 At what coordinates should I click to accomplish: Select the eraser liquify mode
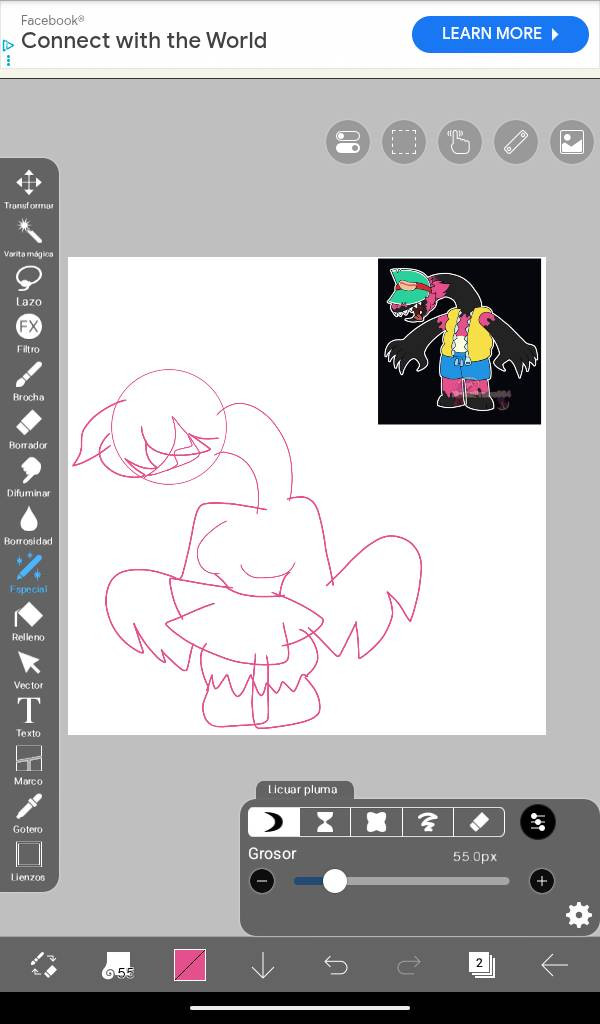coord(479,822)
